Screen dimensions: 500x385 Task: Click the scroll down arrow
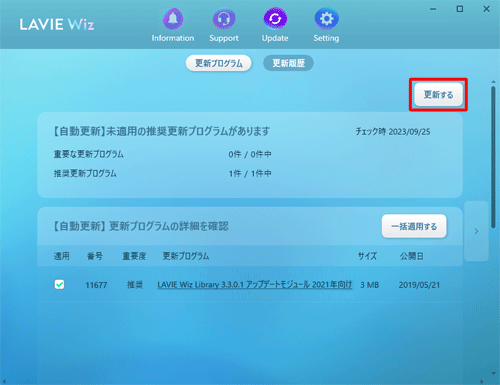(493, 373)
